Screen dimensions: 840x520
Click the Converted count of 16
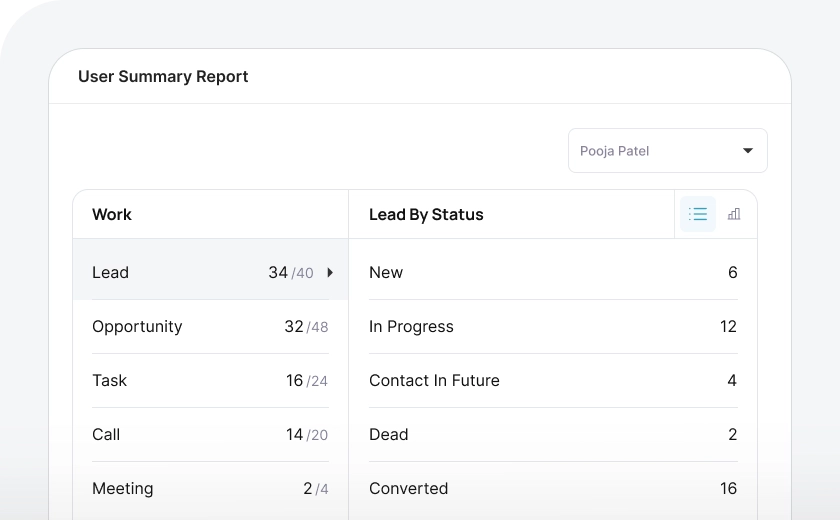[x=728, y=488]
